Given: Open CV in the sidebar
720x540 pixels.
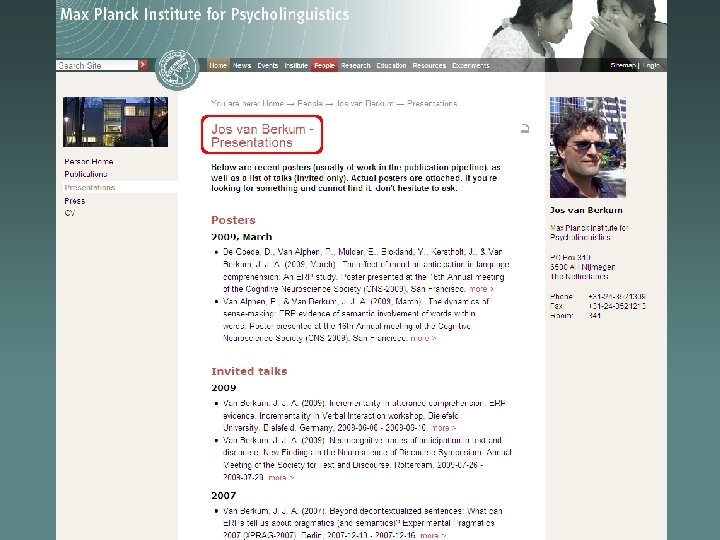Looking at the screenshot, I should 69,213.
